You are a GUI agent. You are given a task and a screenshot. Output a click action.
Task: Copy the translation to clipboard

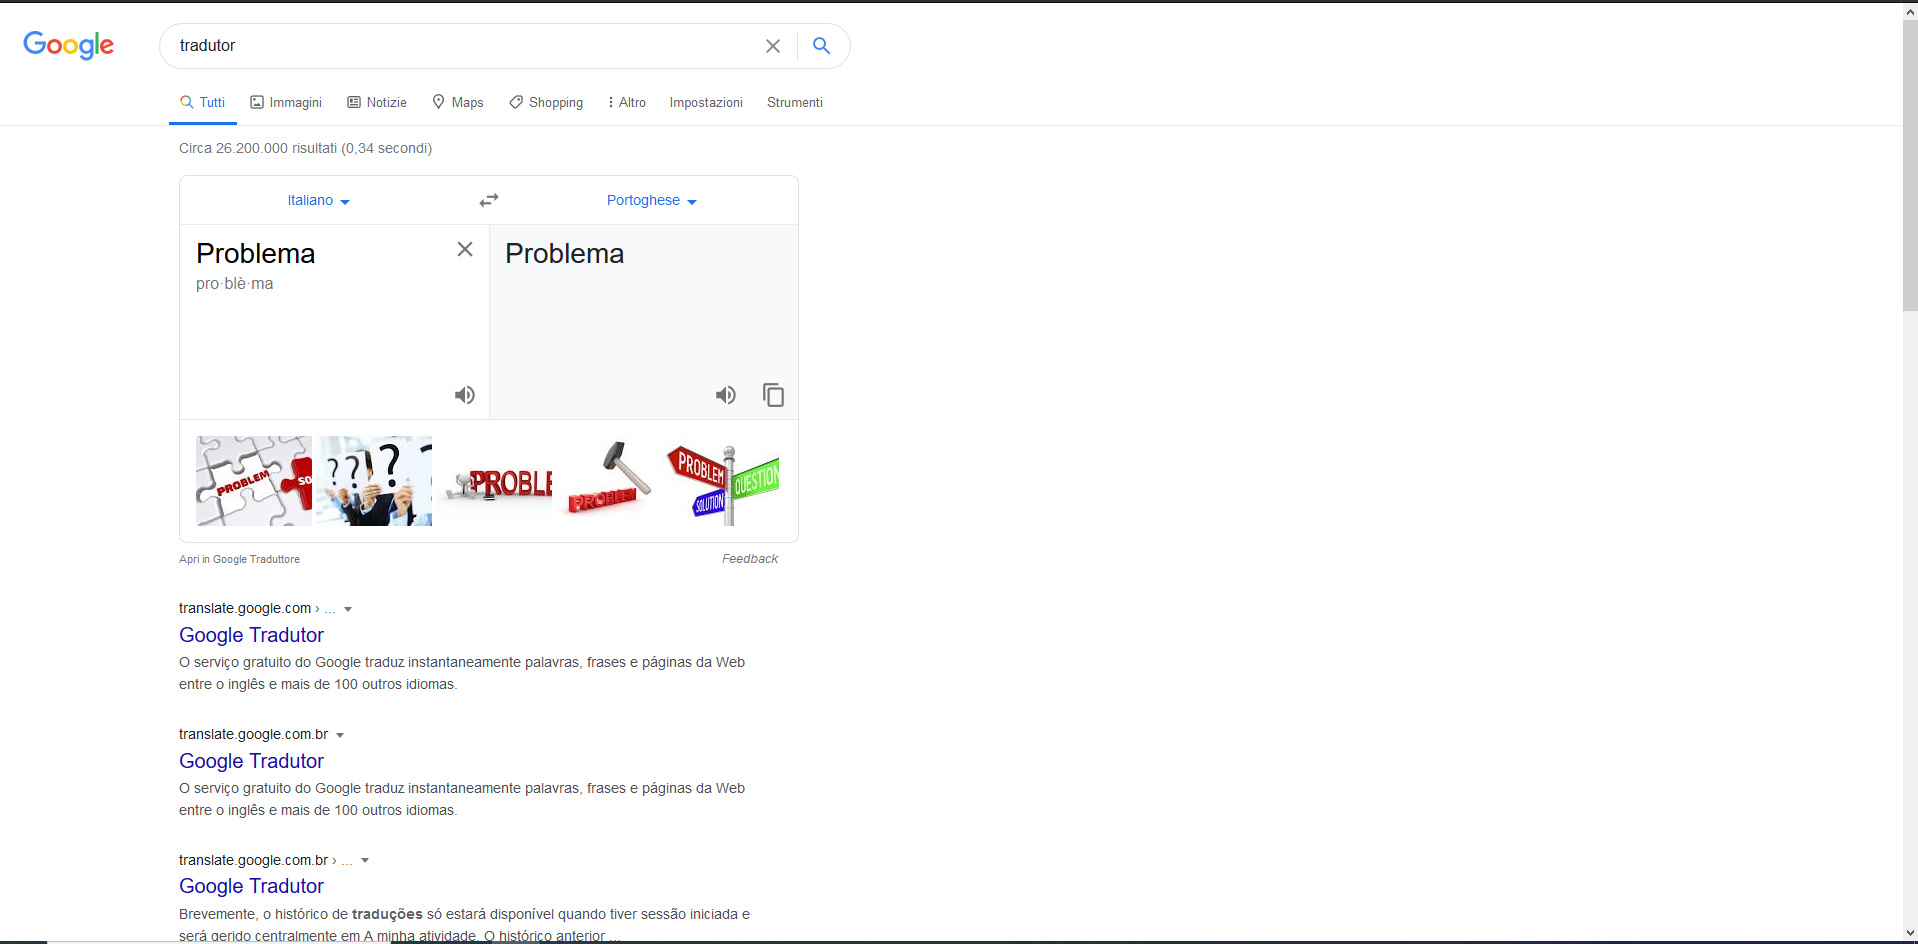774,395
